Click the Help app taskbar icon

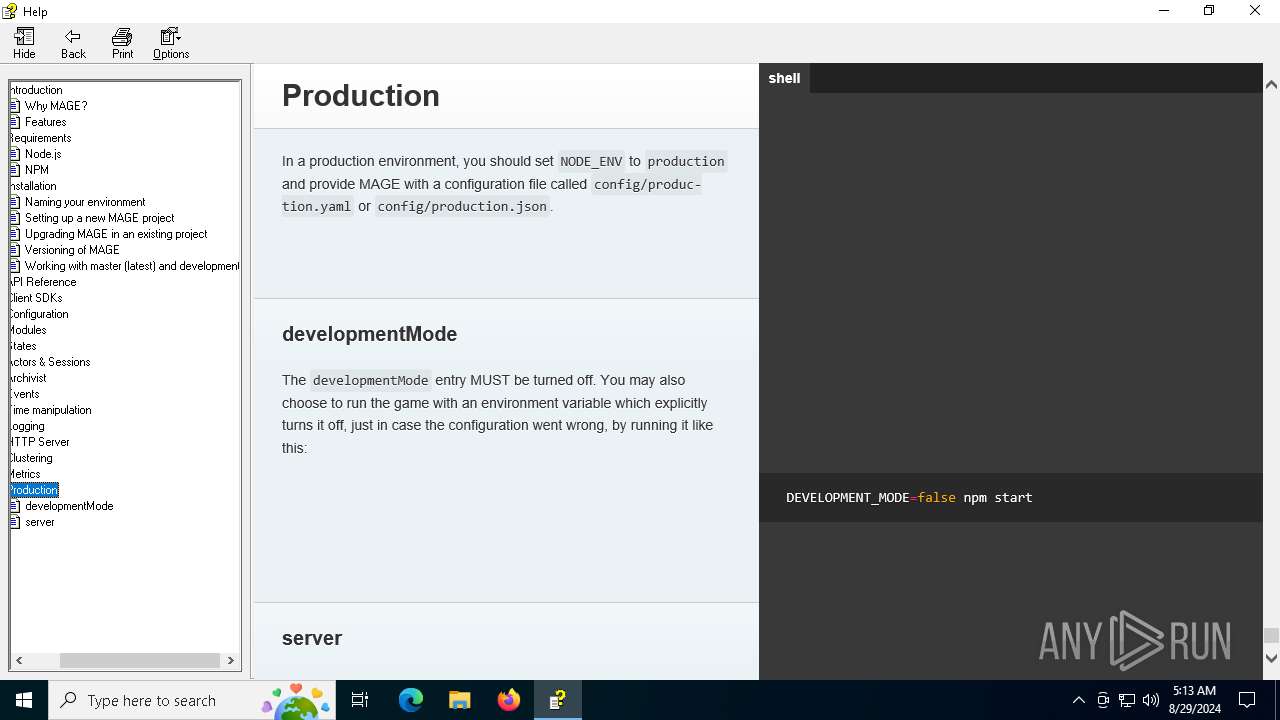[x=557, y=700]
